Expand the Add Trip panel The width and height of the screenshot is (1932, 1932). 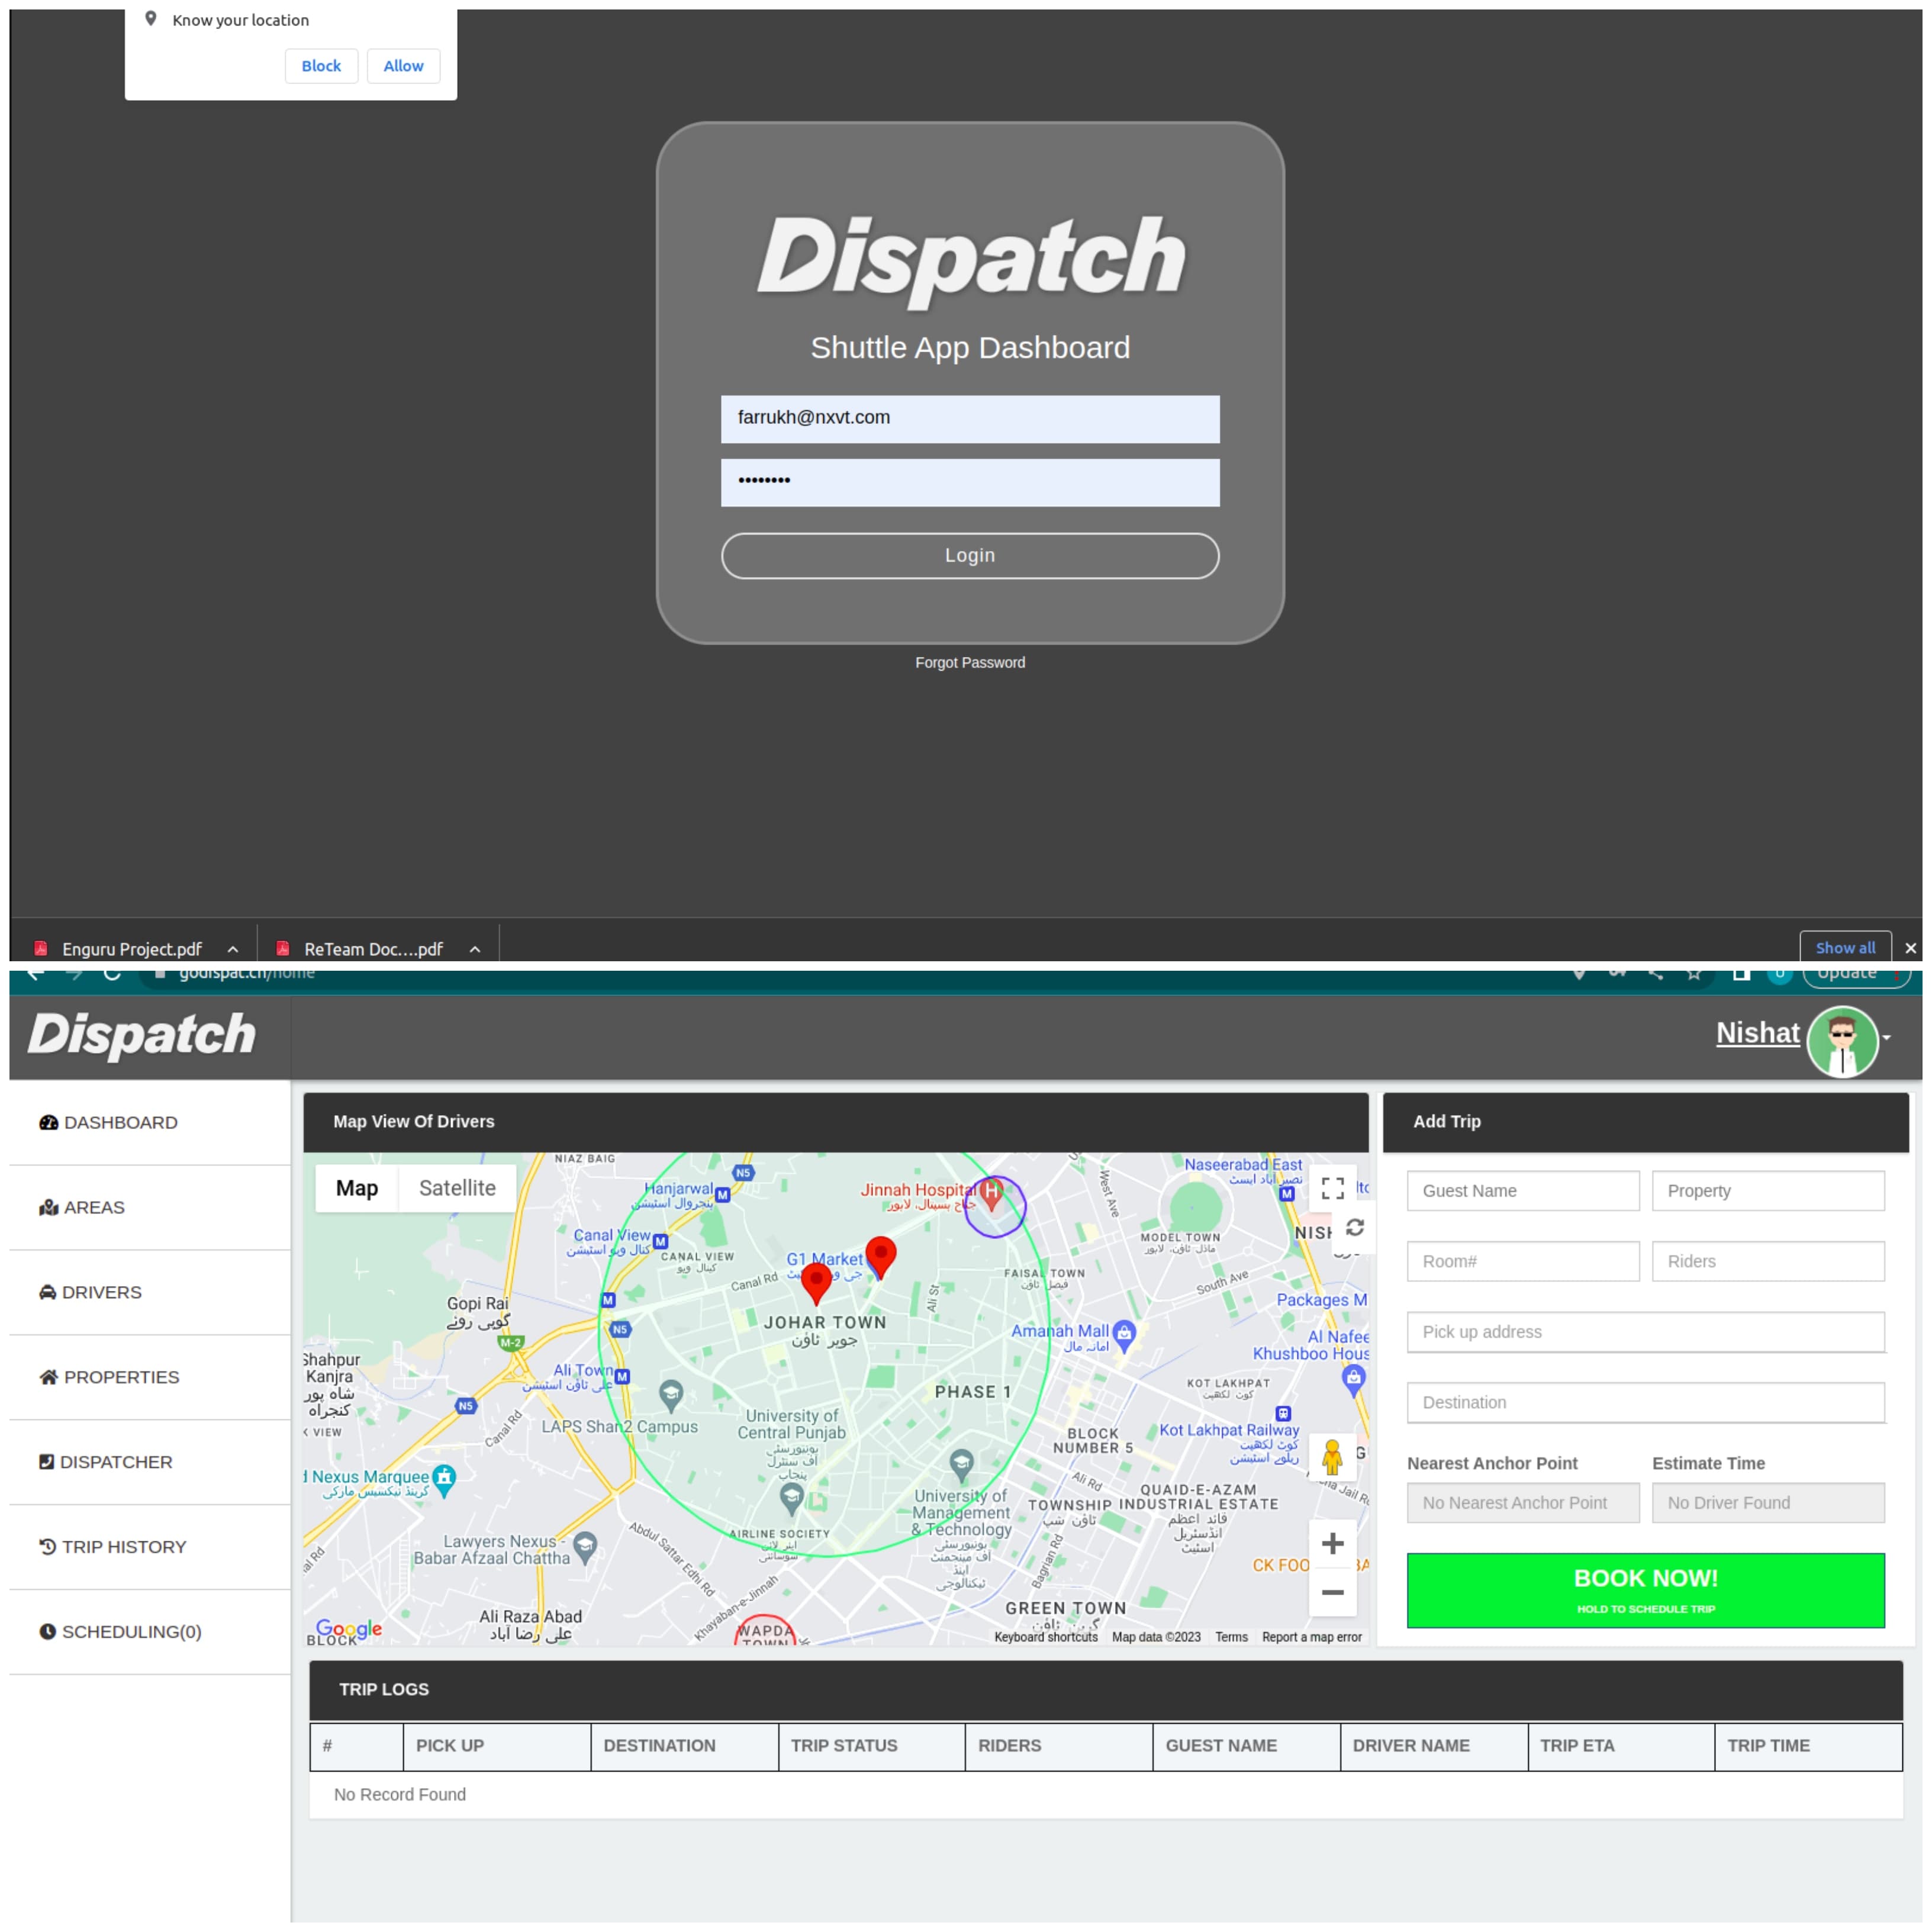coord(1646,1122)
